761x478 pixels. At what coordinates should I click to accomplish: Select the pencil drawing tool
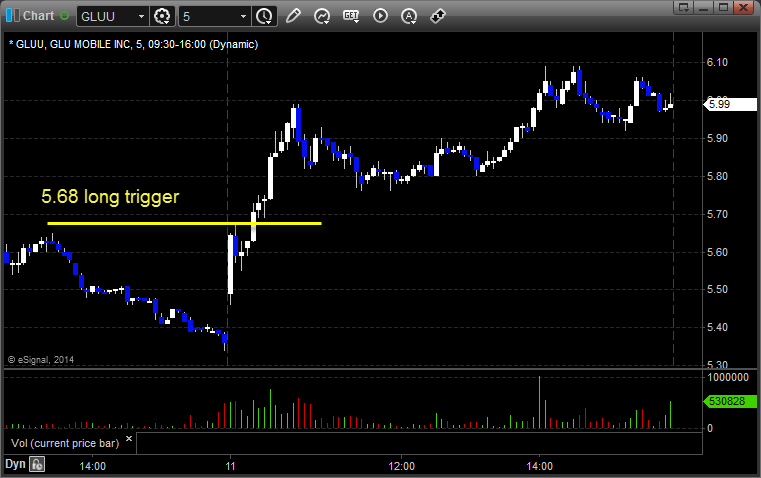[293, 16]
